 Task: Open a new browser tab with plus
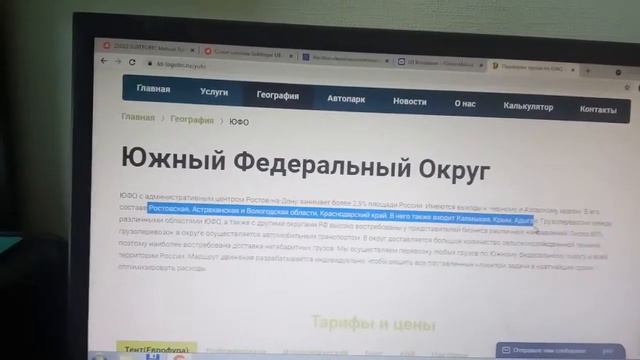588,71
